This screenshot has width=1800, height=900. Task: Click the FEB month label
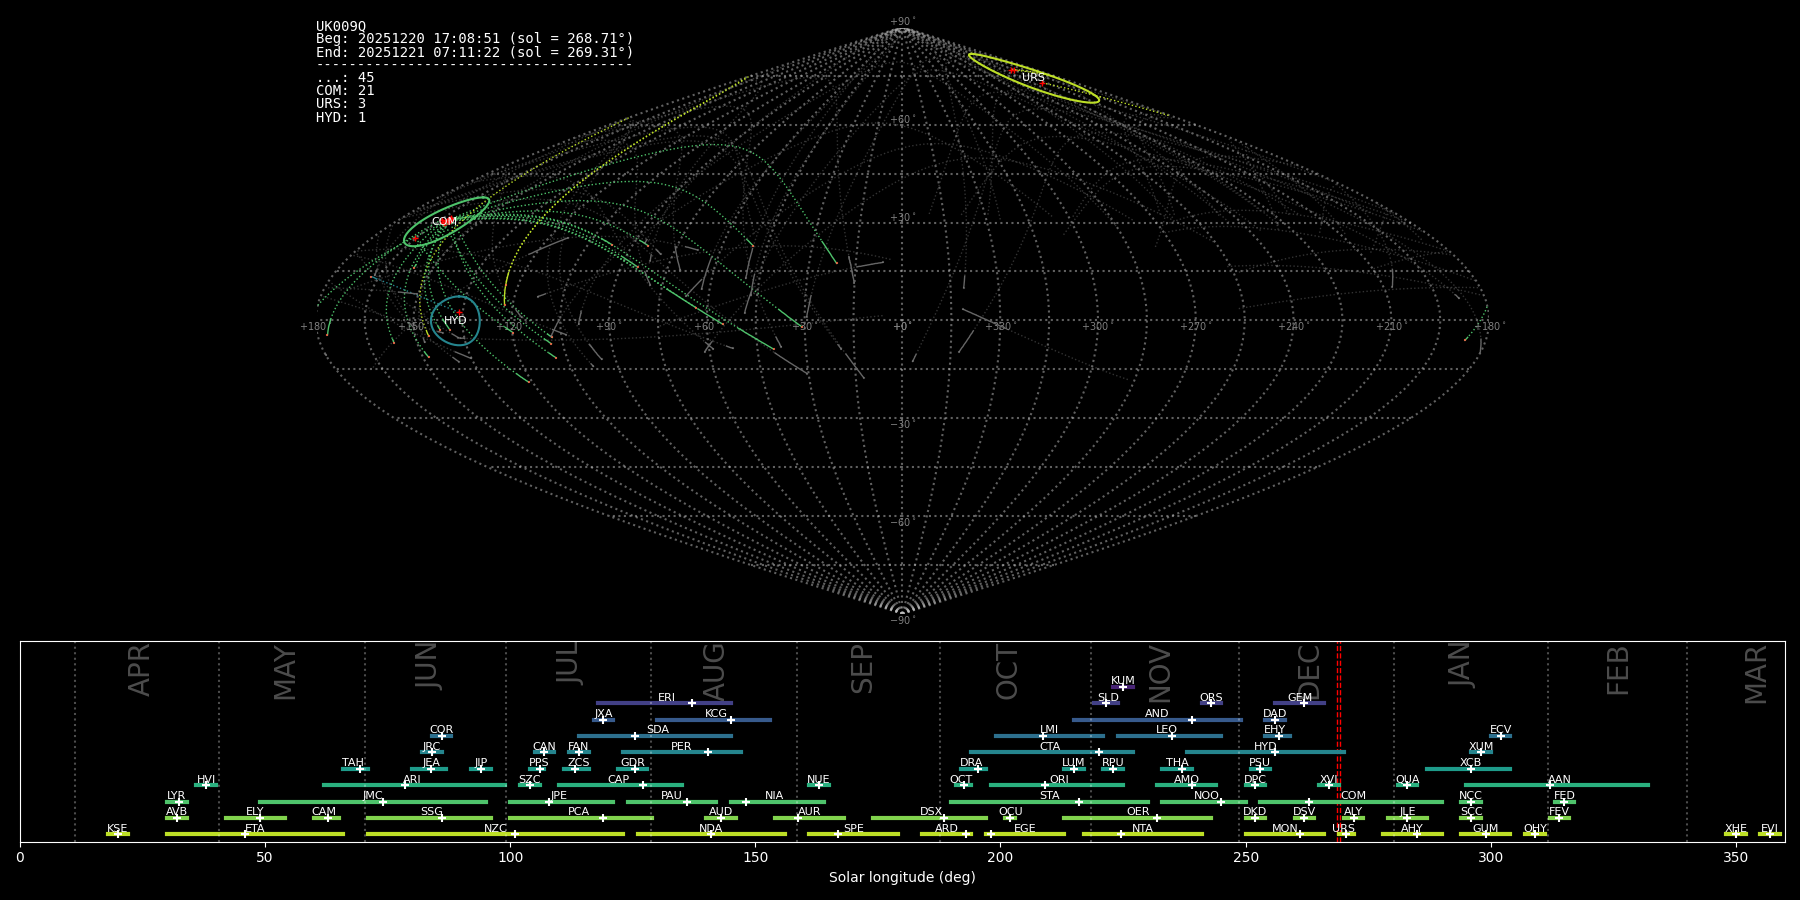click(x=1618, y=671)
